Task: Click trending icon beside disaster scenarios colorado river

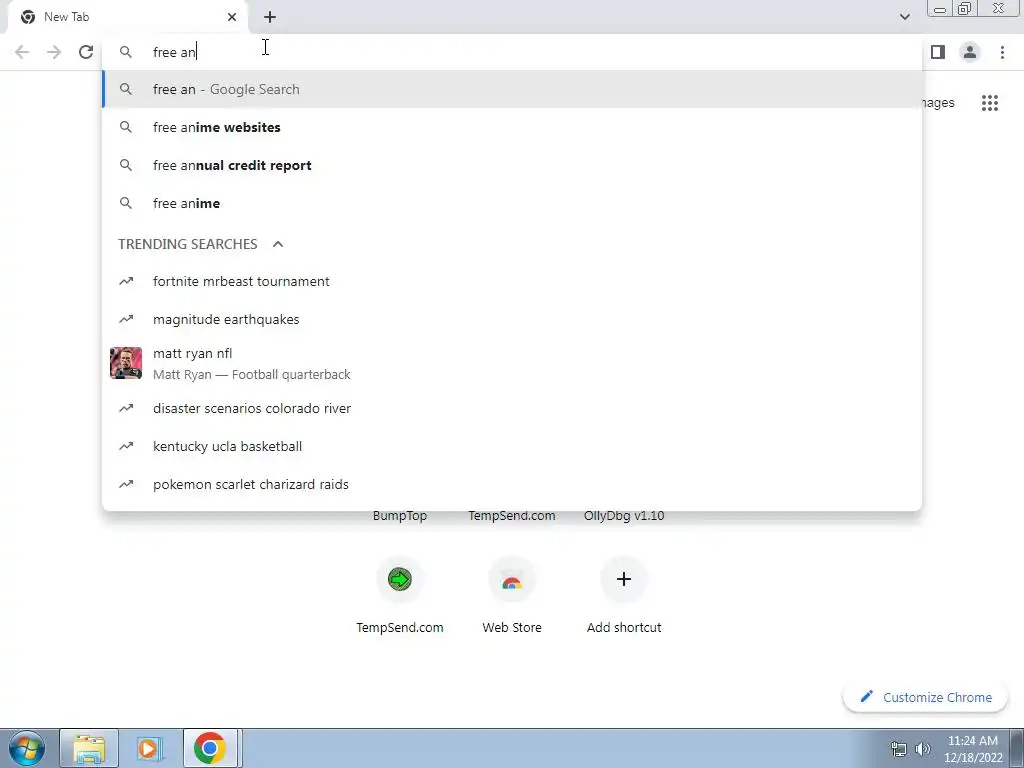Action: [x=126, y=408]
